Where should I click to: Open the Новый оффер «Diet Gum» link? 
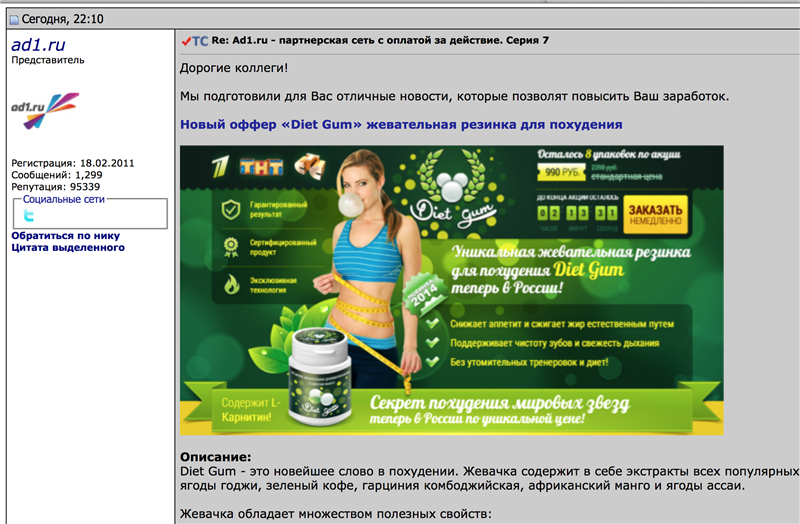pyautogui.click(x=401, y=124)
